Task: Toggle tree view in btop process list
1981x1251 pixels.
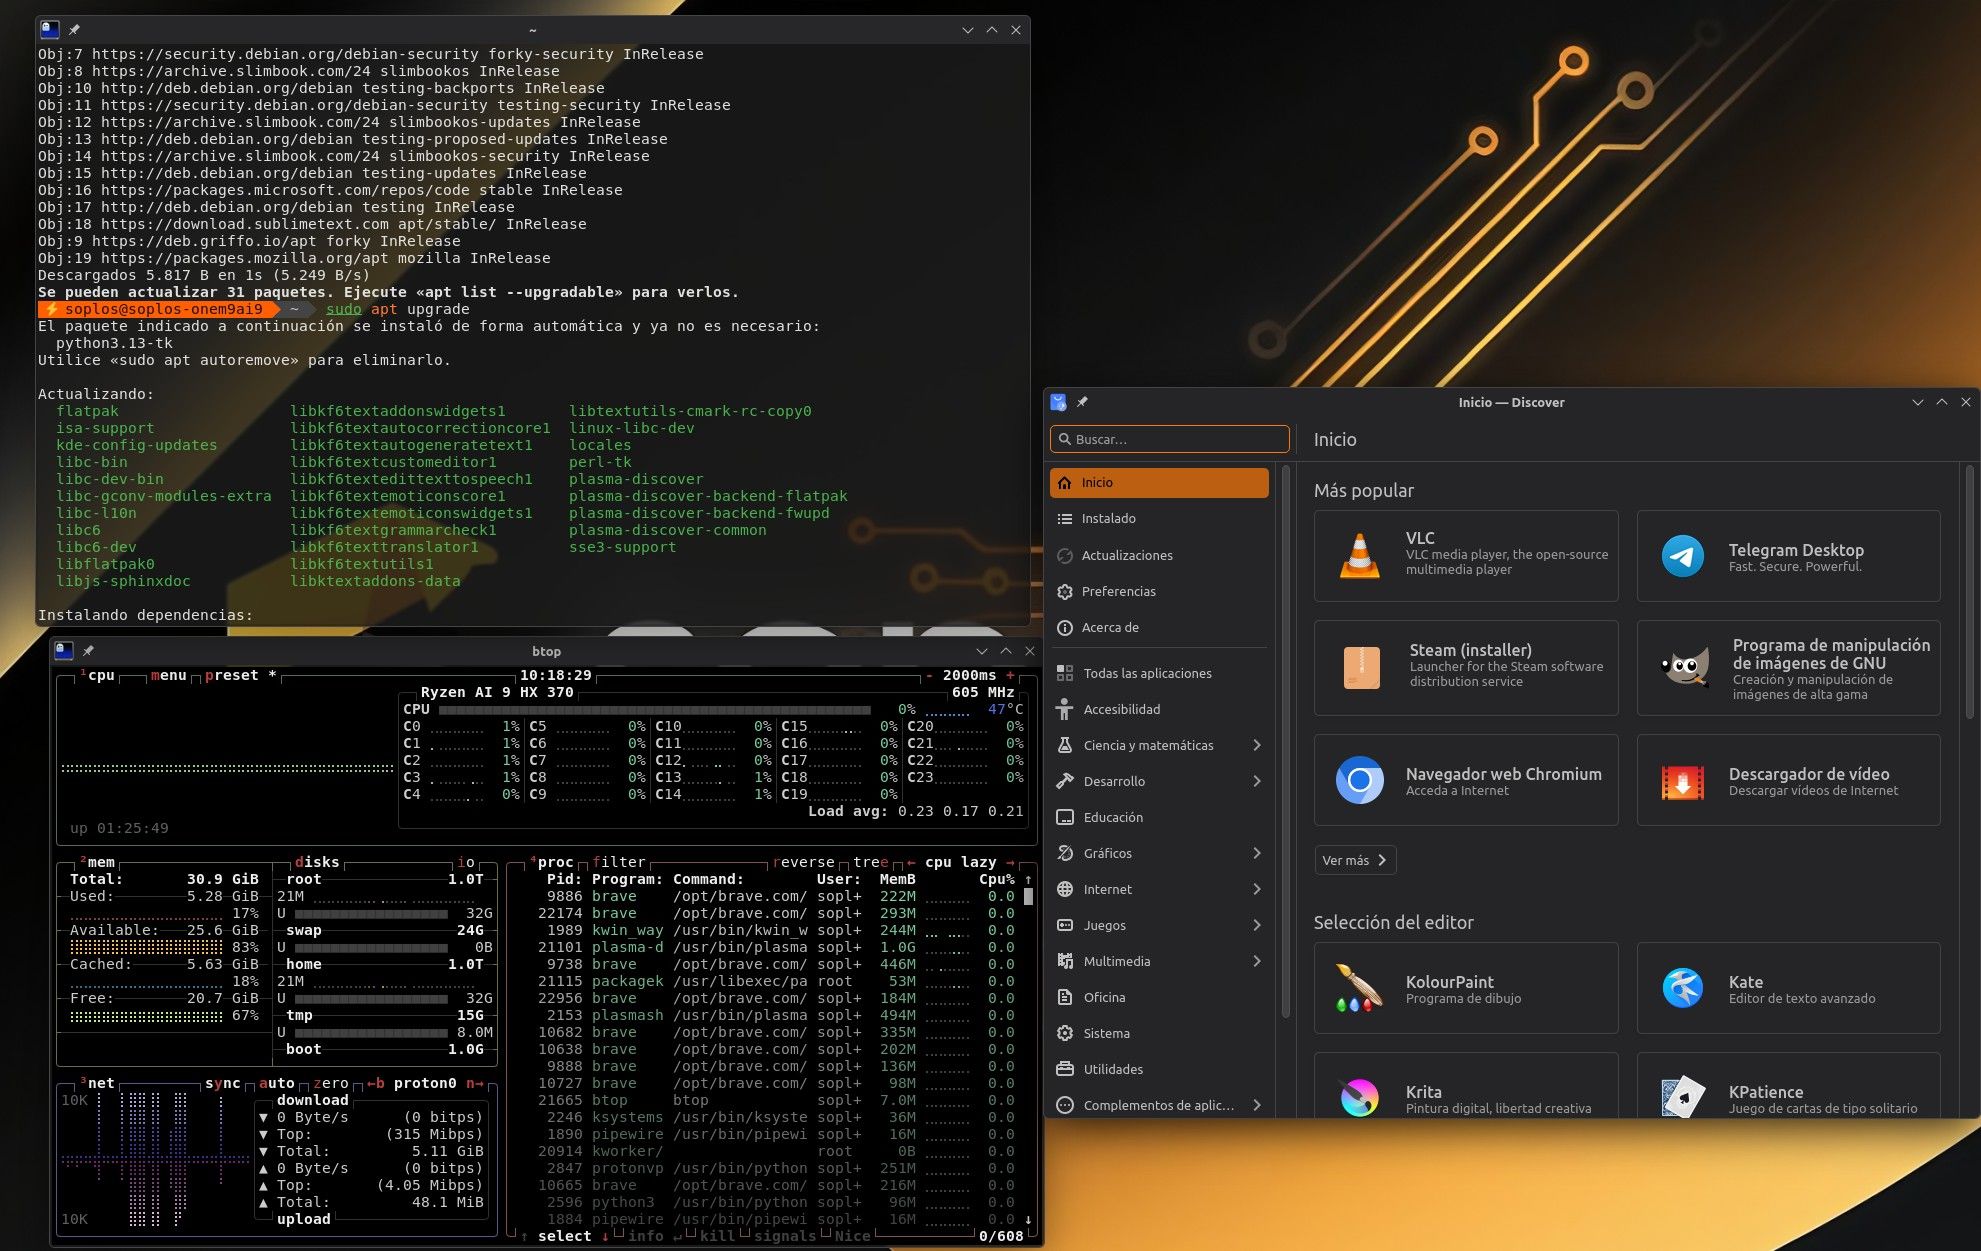Action: pos(871,862)
